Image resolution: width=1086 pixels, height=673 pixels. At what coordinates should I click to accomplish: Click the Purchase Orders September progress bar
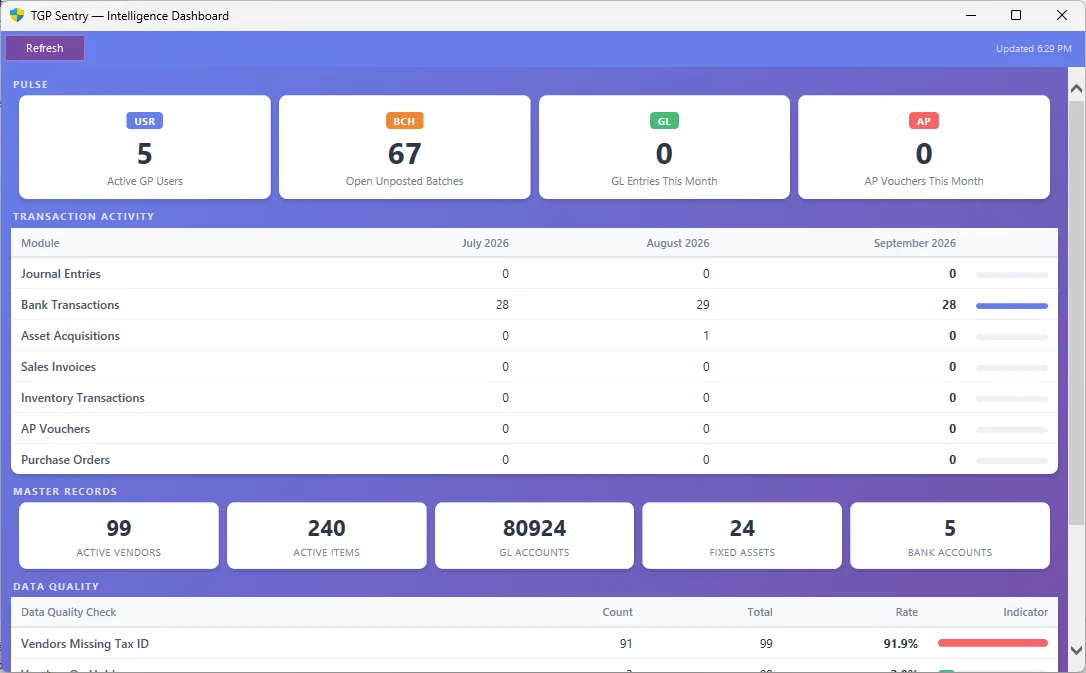1011,460
